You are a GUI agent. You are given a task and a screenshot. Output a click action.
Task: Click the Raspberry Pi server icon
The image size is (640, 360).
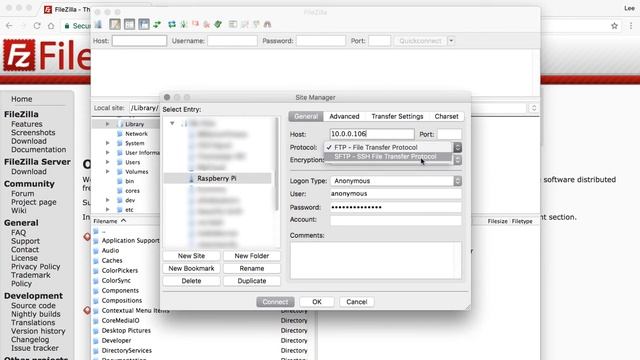[x=191, y=178]
